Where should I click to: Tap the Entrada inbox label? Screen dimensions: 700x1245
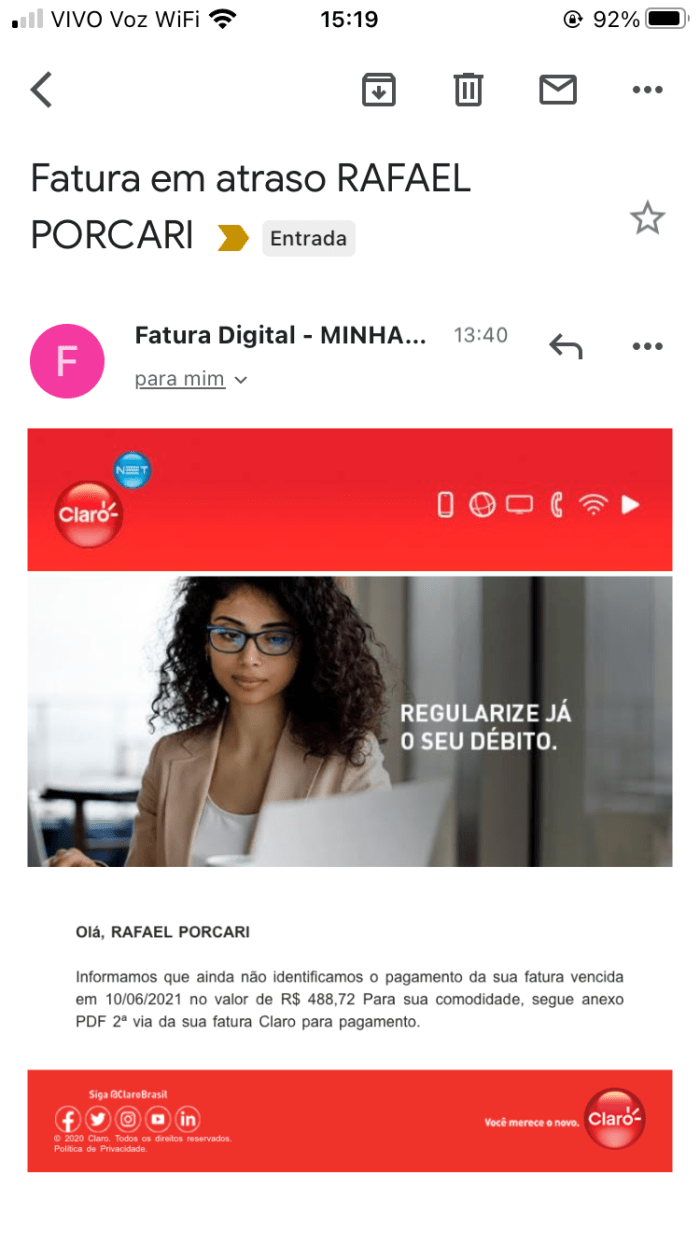click(308, 238)
